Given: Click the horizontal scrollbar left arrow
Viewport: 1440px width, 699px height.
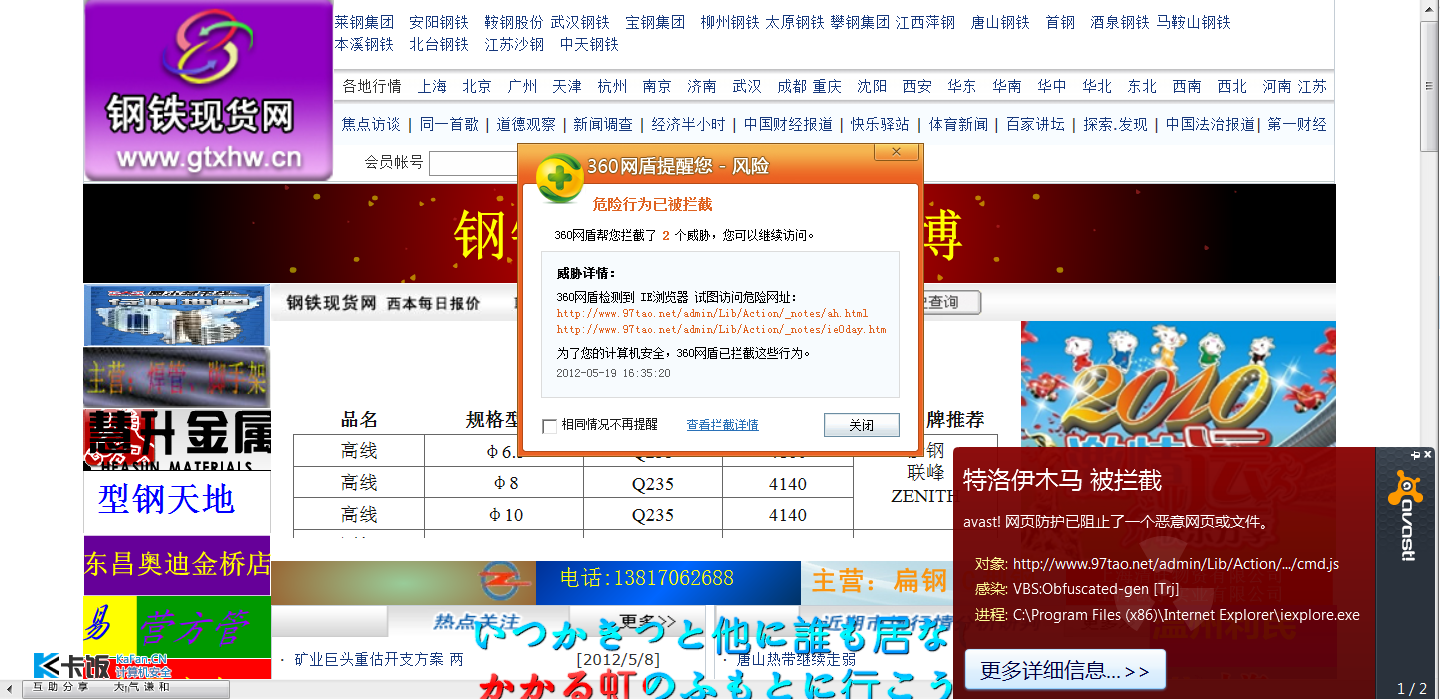Looking at the screenshot, I should [x=9, y=689].
